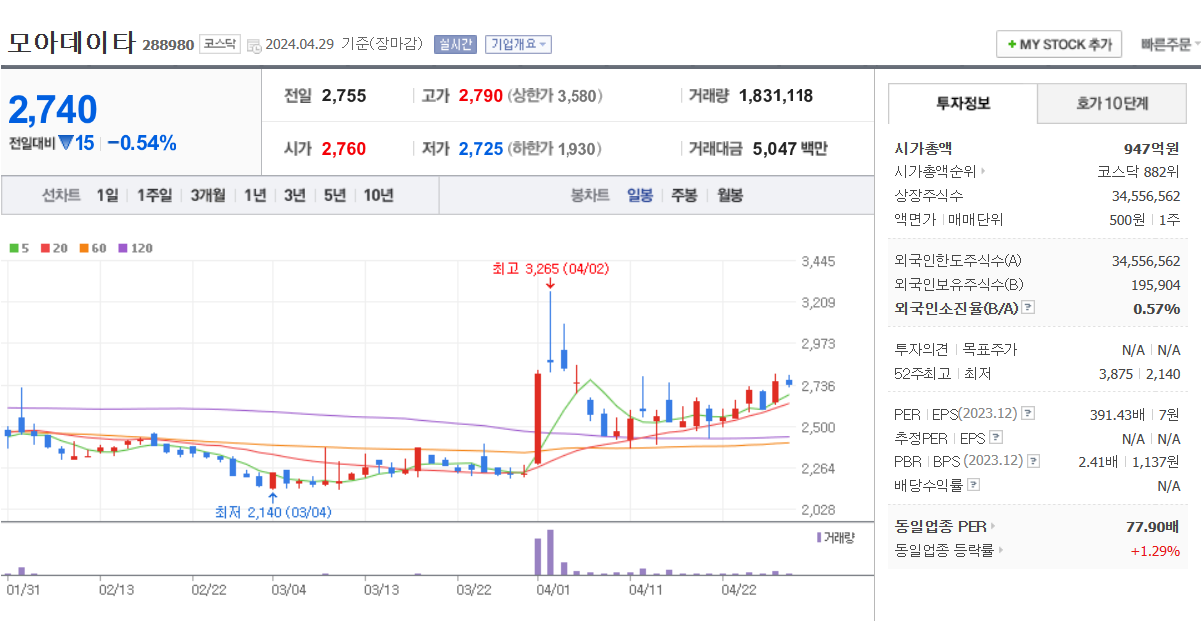The height and width of the screenshot is (621, 1201).
Task: Click the red 20-day moving average legend
Action: coord(54,248)
